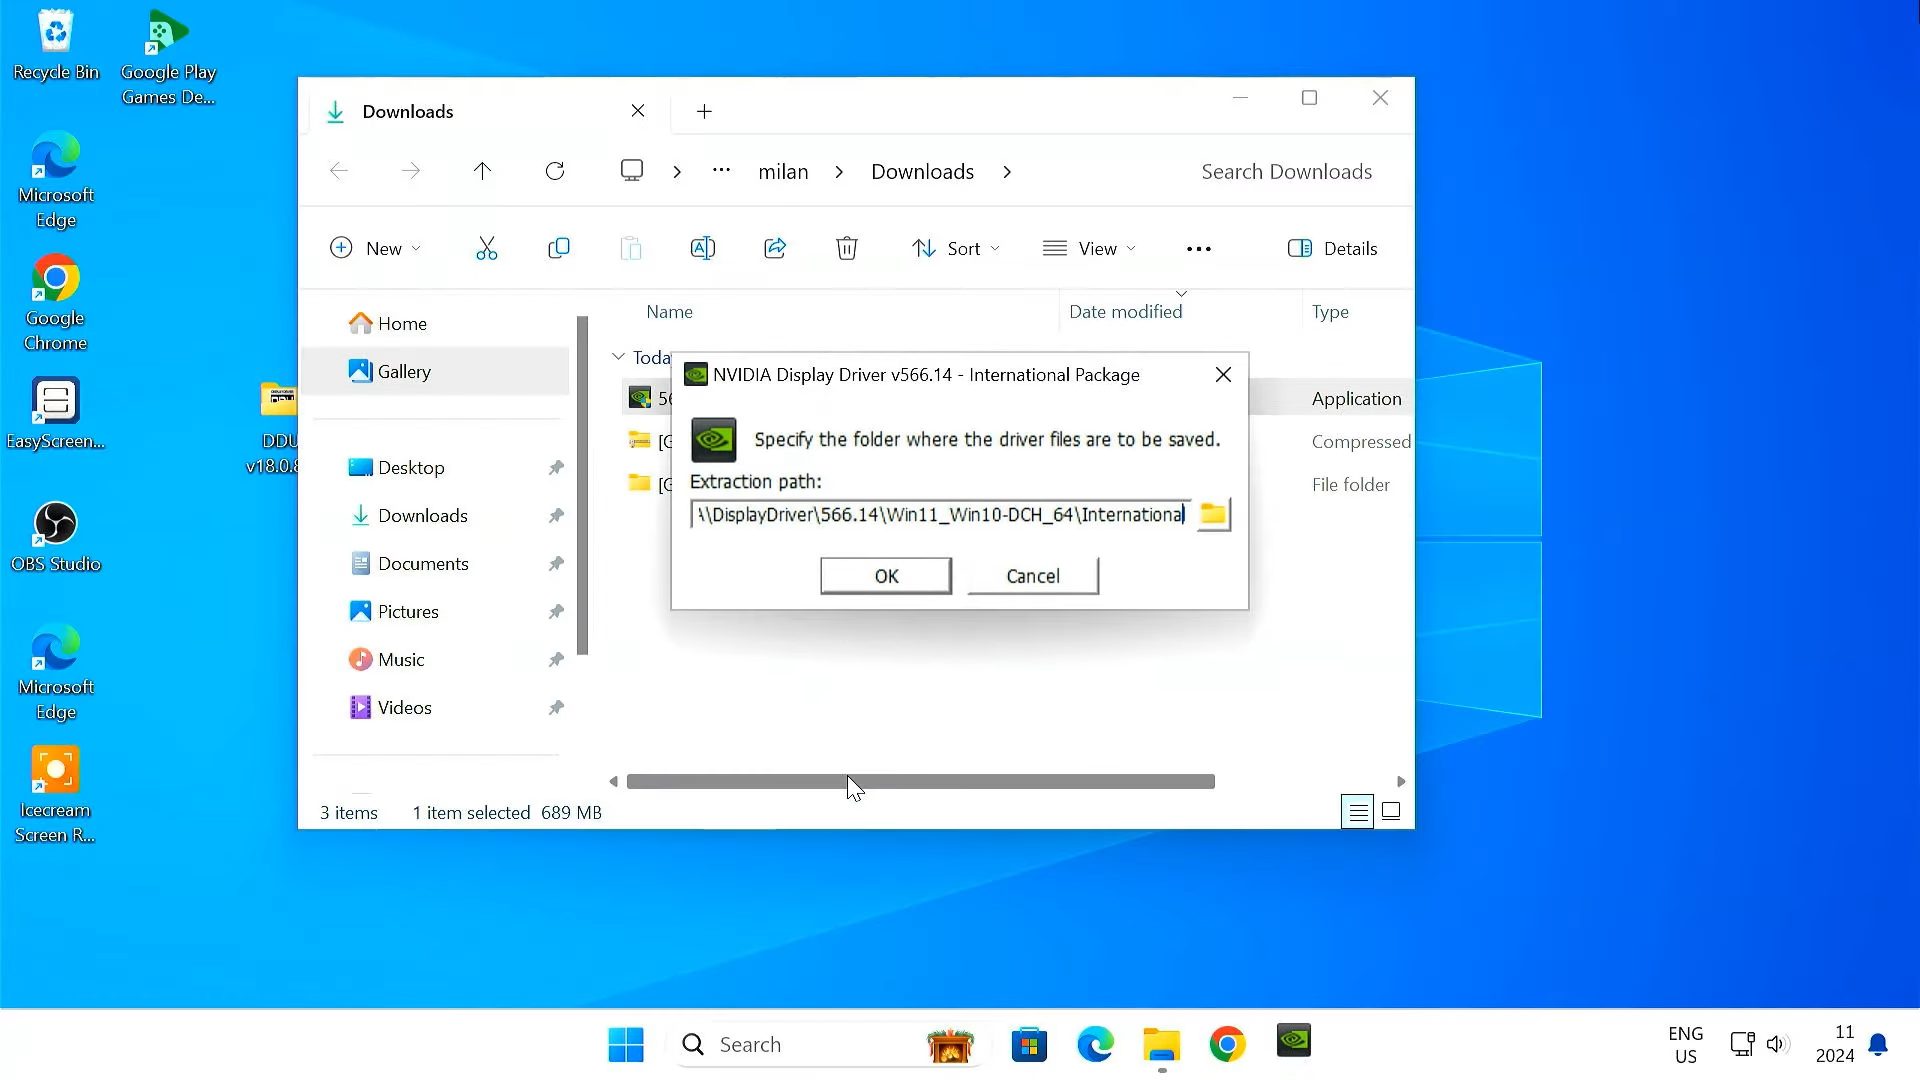Refresh the Downloads folder

coord(555,171)
